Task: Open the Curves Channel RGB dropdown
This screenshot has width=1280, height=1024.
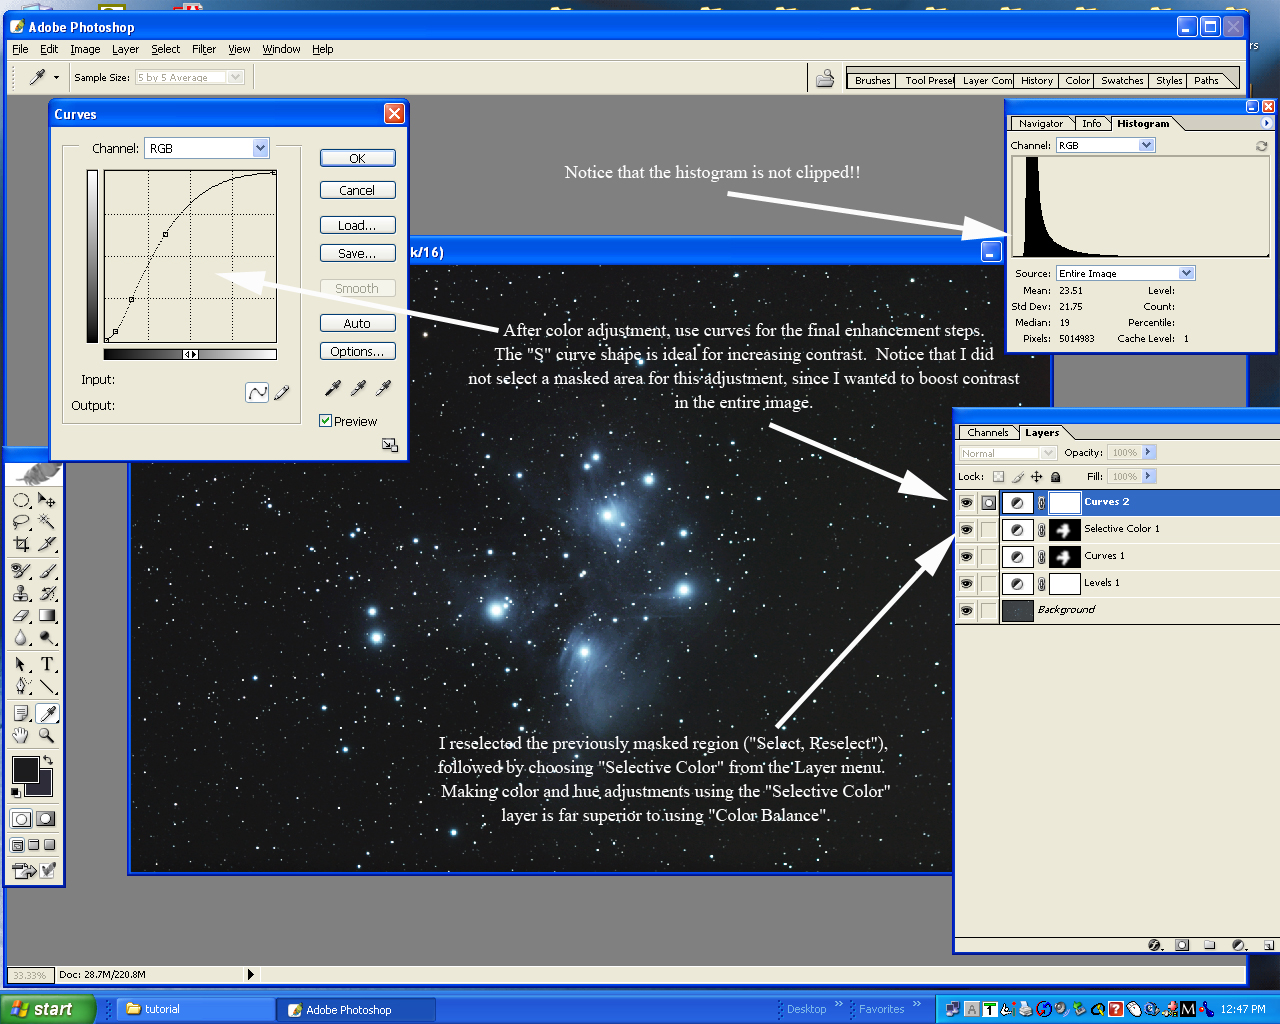Action: [260, 148]
